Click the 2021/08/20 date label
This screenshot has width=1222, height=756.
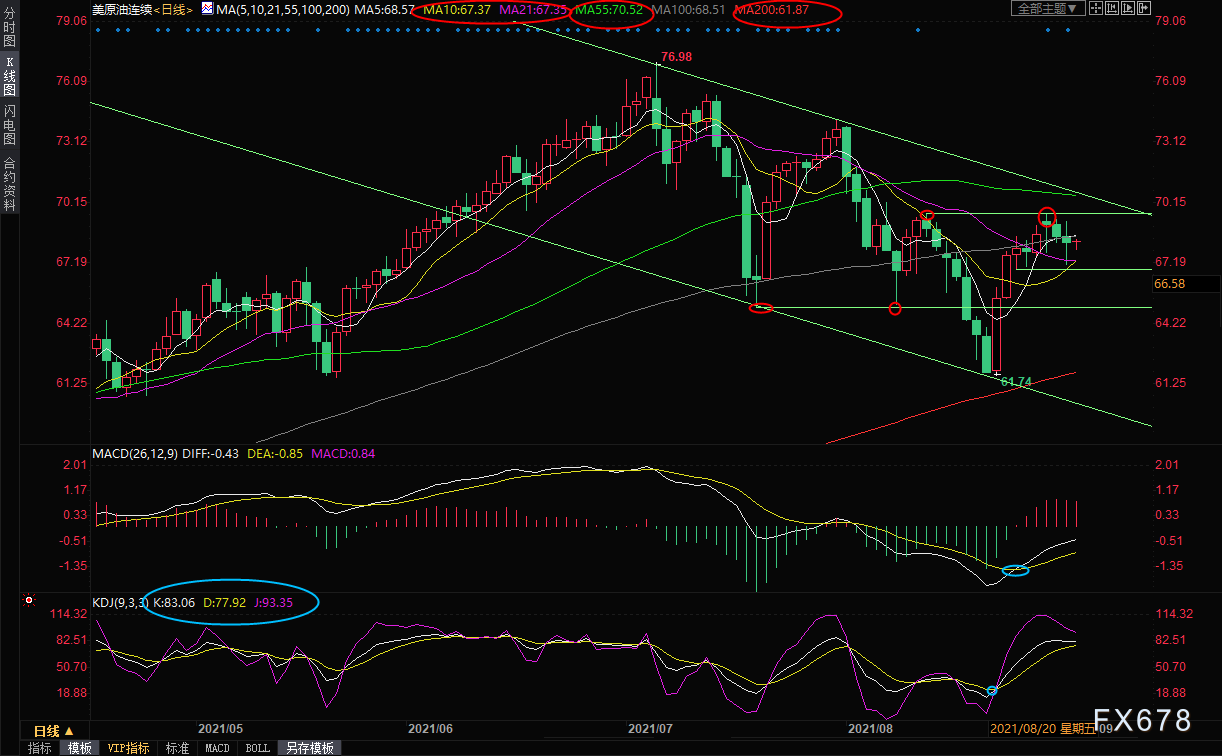pos(1025,730)
